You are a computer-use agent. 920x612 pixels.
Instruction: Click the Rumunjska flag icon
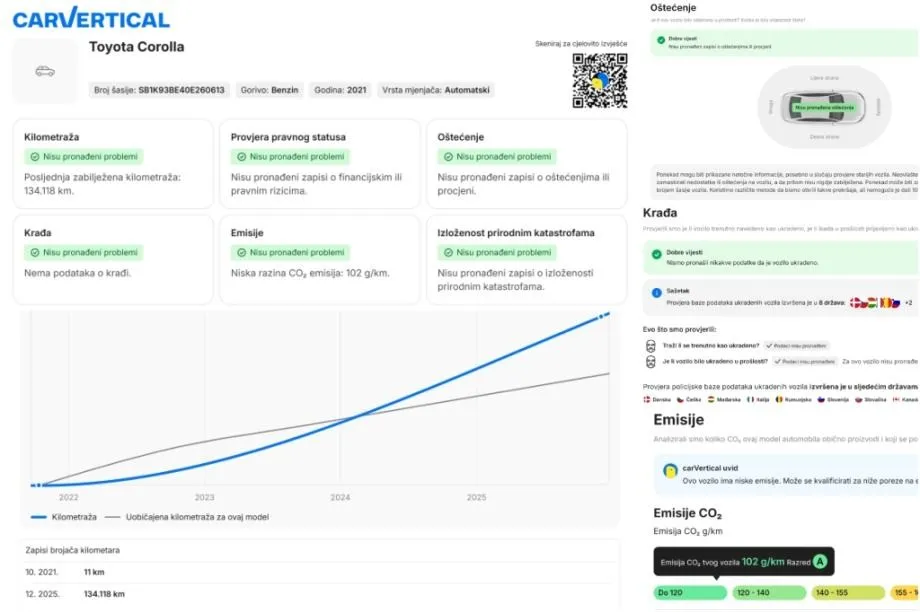[x=779, y=400]
